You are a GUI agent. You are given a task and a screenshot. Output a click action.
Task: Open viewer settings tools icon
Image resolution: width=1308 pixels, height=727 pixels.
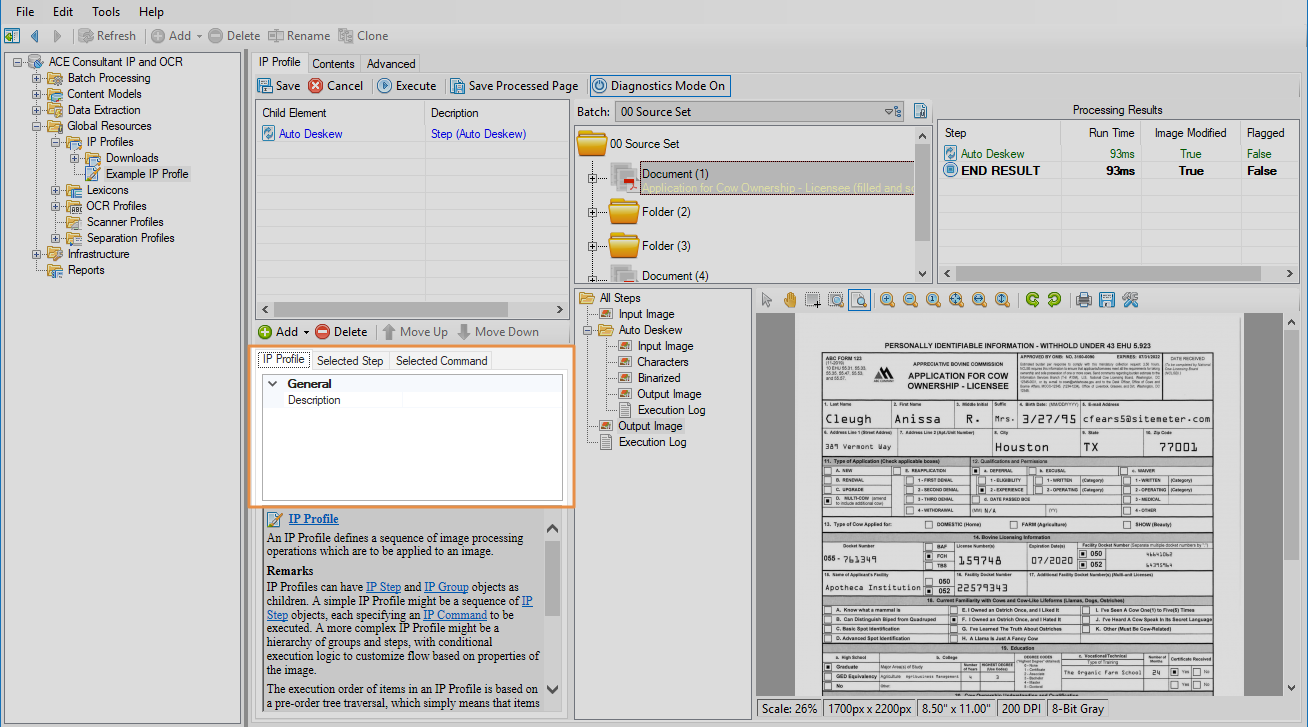click(1130, 300)
